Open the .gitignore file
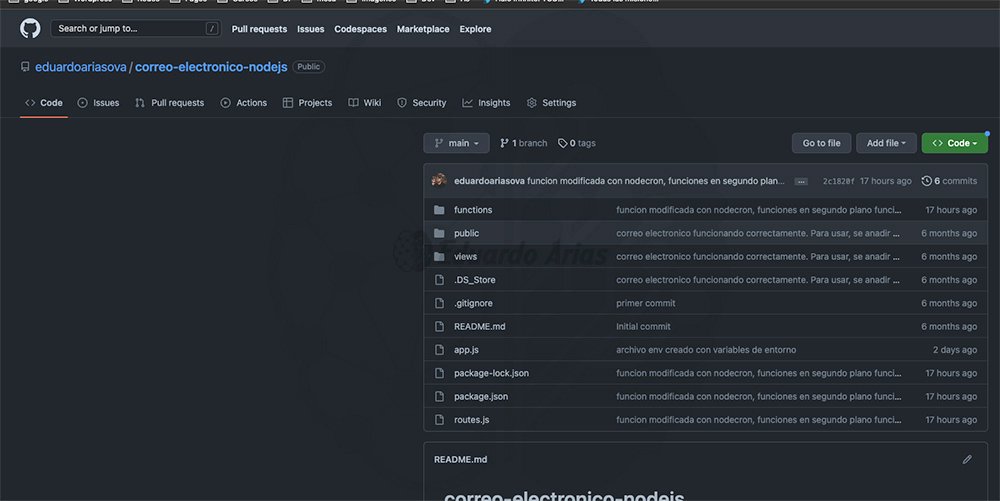 point(473,303)
